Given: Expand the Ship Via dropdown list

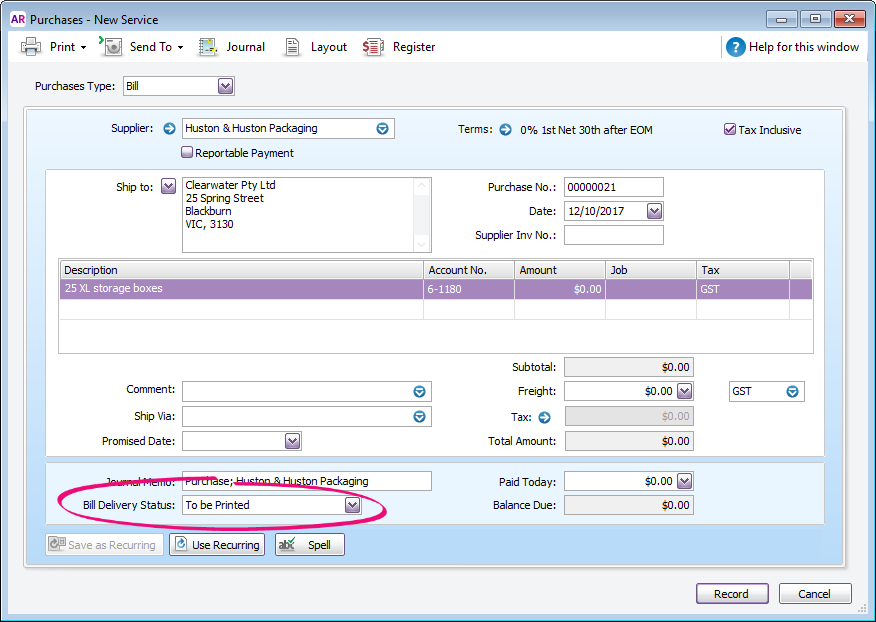Looking at the screenshot, I should (x=420, y=417).
